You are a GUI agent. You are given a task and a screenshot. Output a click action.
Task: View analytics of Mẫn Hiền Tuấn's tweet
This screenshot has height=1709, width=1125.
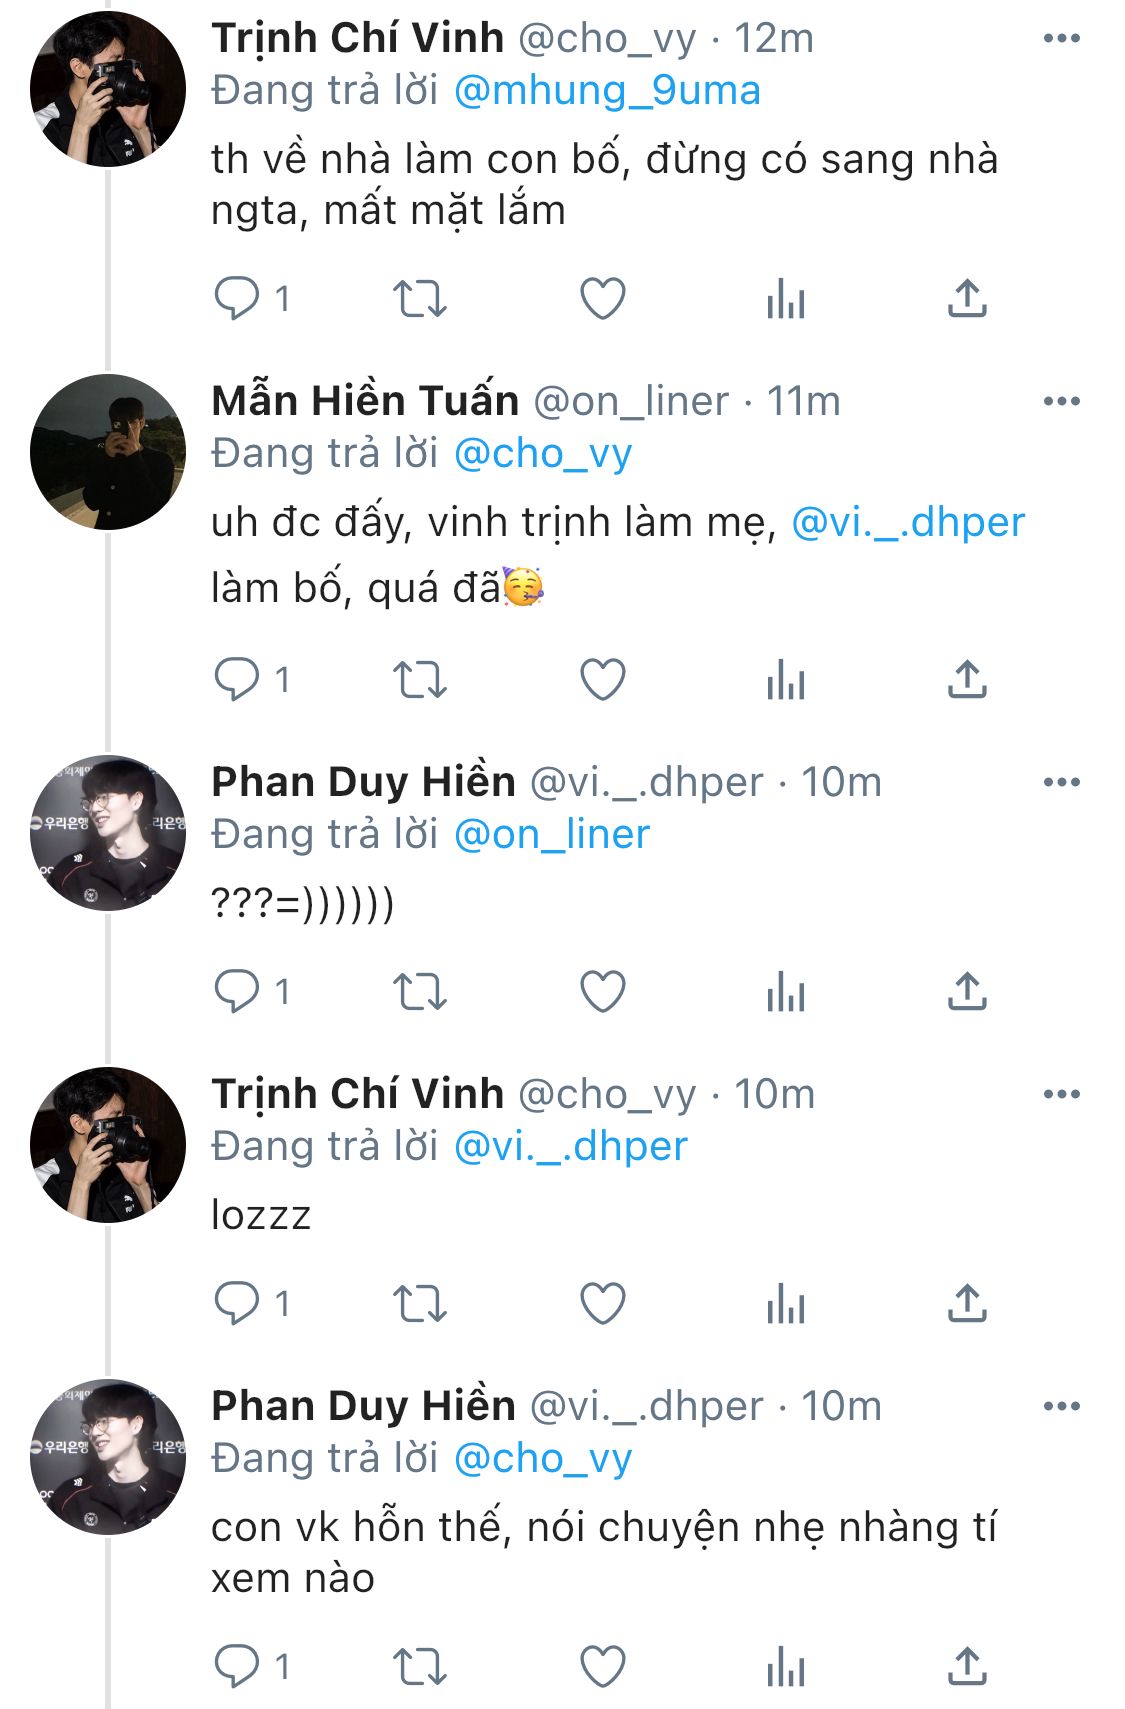tap(786, 680)
